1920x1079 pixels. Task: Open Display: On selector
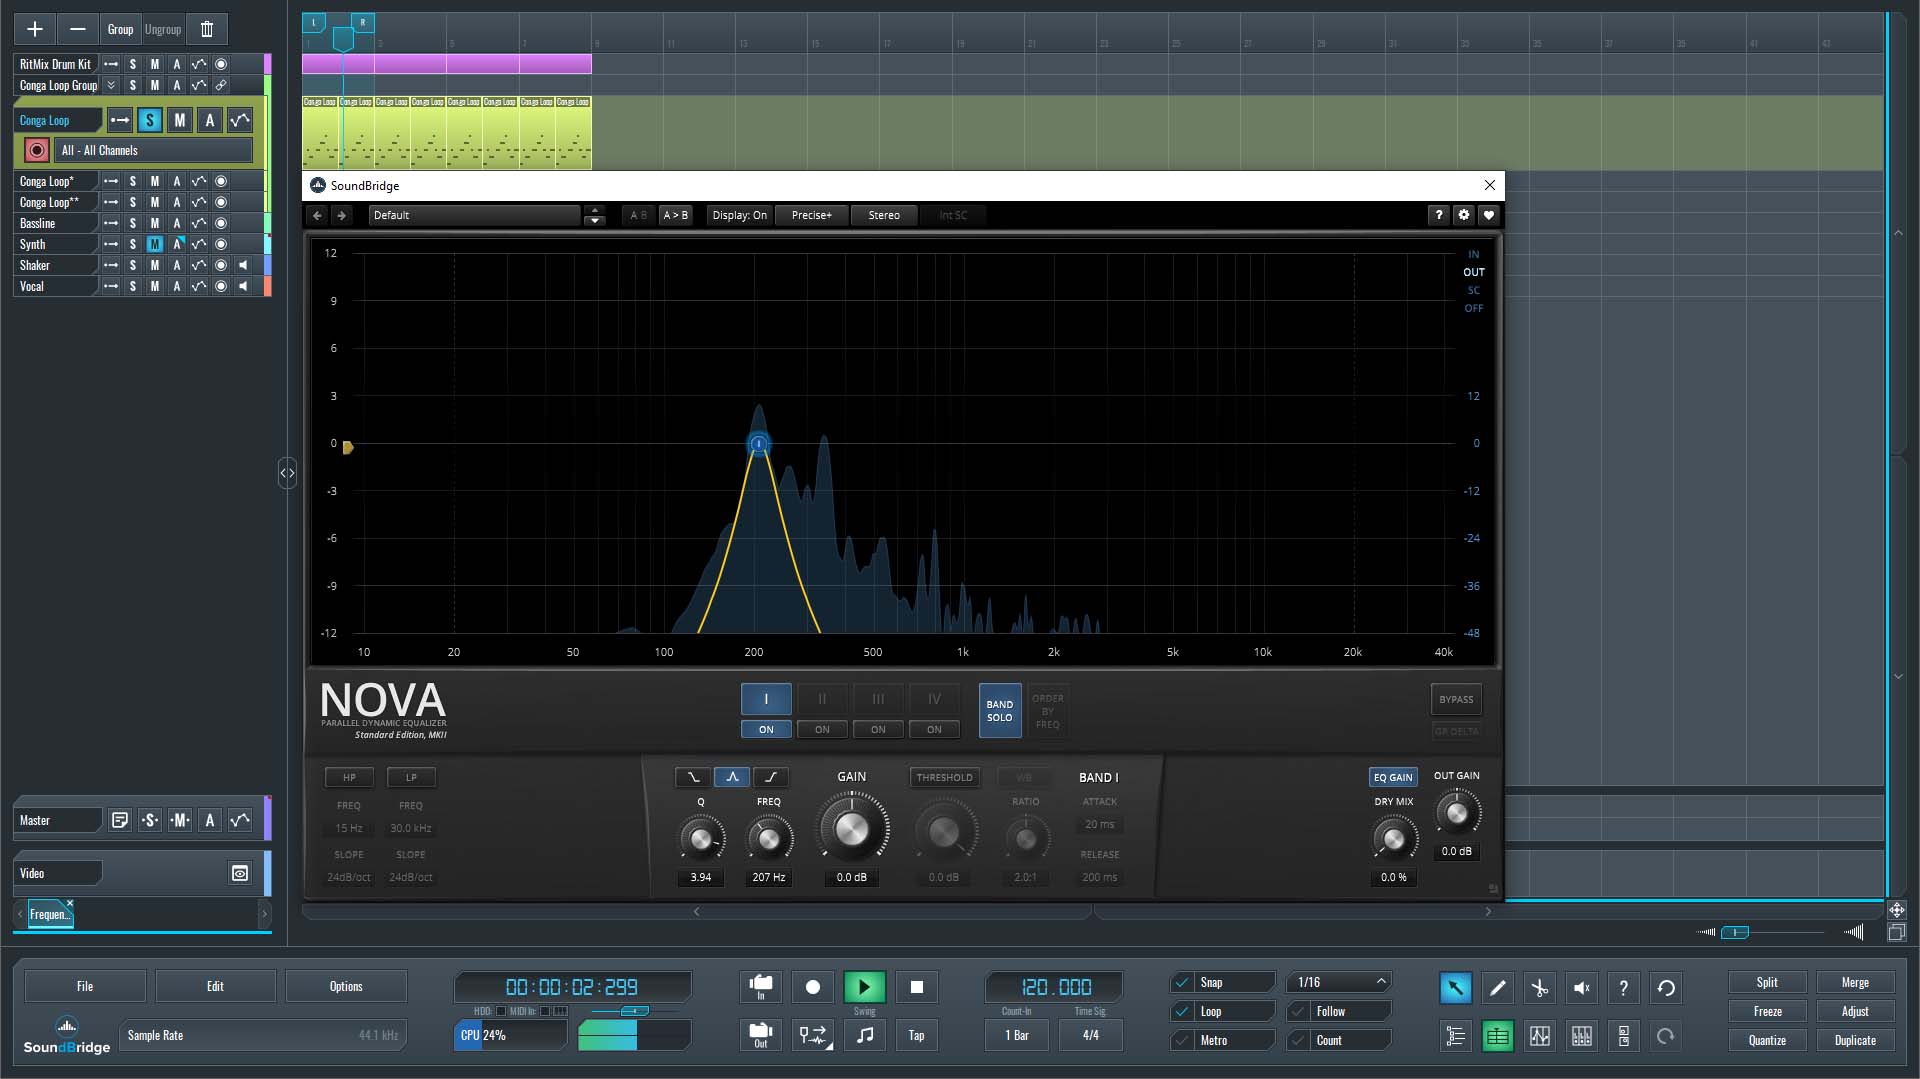(740, 215)
